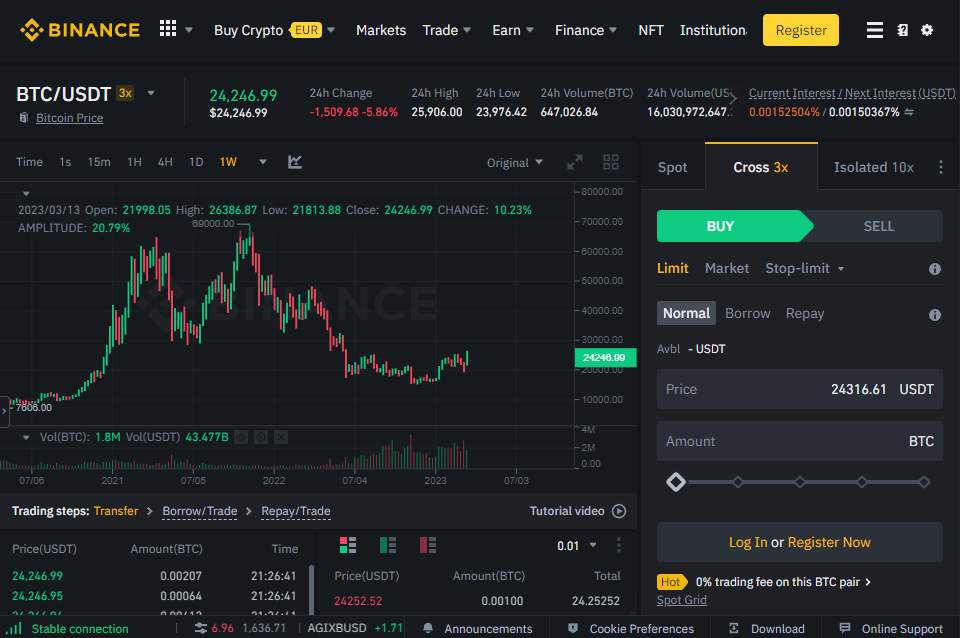The width and height of the screenshot is (960, 638).
Task: Open the order book three-dot options
Action: point(618,545)
